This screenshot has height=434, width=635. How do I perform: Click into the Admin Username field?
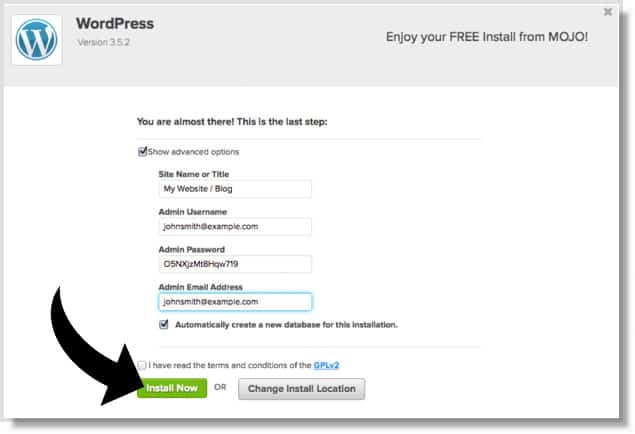(x=235, y=227)
